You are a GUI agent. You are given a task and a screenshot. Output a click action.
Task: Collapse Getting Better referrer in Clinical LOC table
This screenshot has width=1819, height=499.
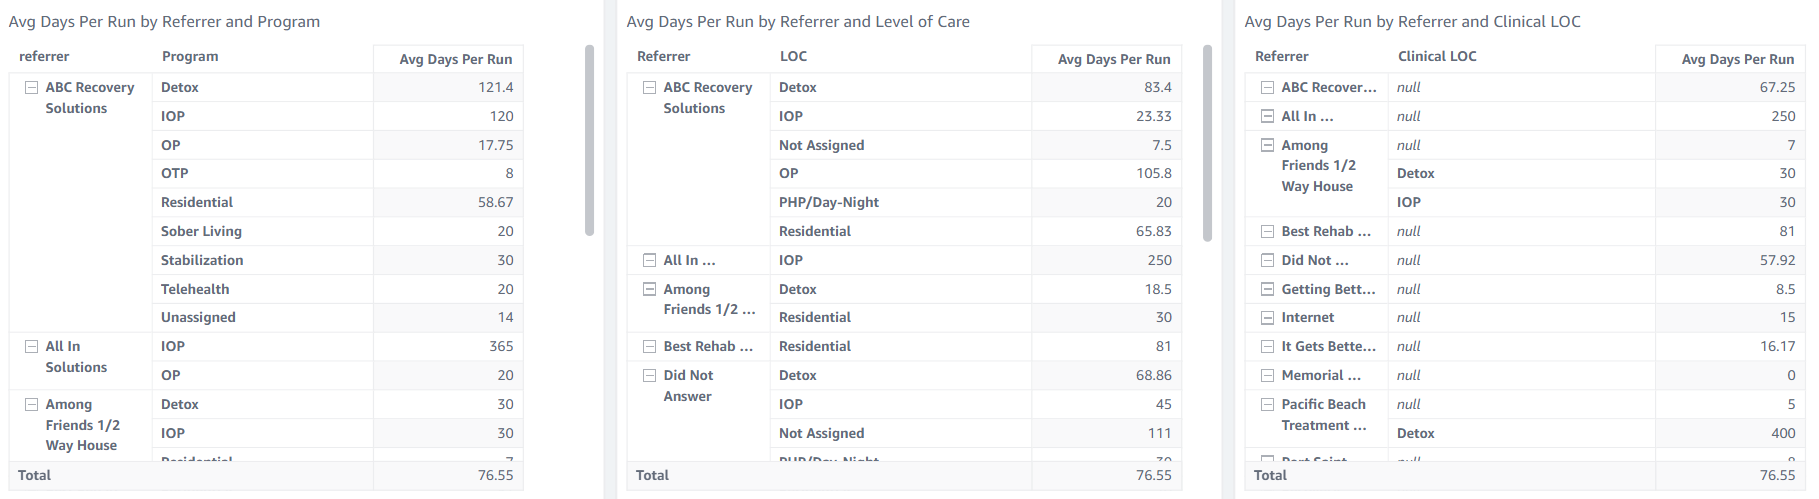pyautogui.click(x=1267, y=290)
